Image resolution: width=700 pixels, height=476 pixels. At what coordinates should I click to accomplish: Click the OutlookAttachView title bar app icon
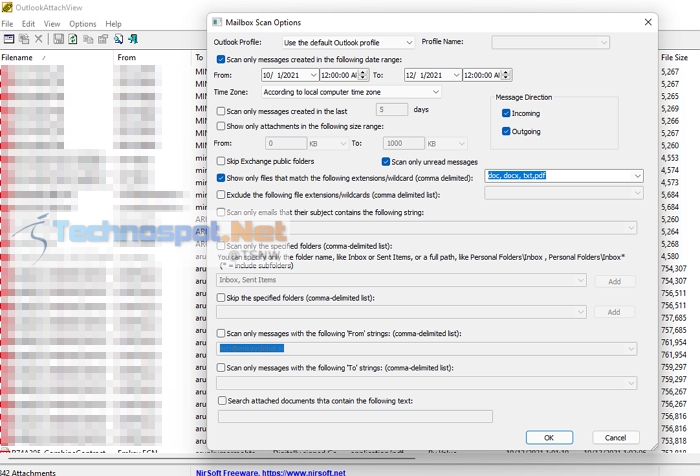coord(7,7)
